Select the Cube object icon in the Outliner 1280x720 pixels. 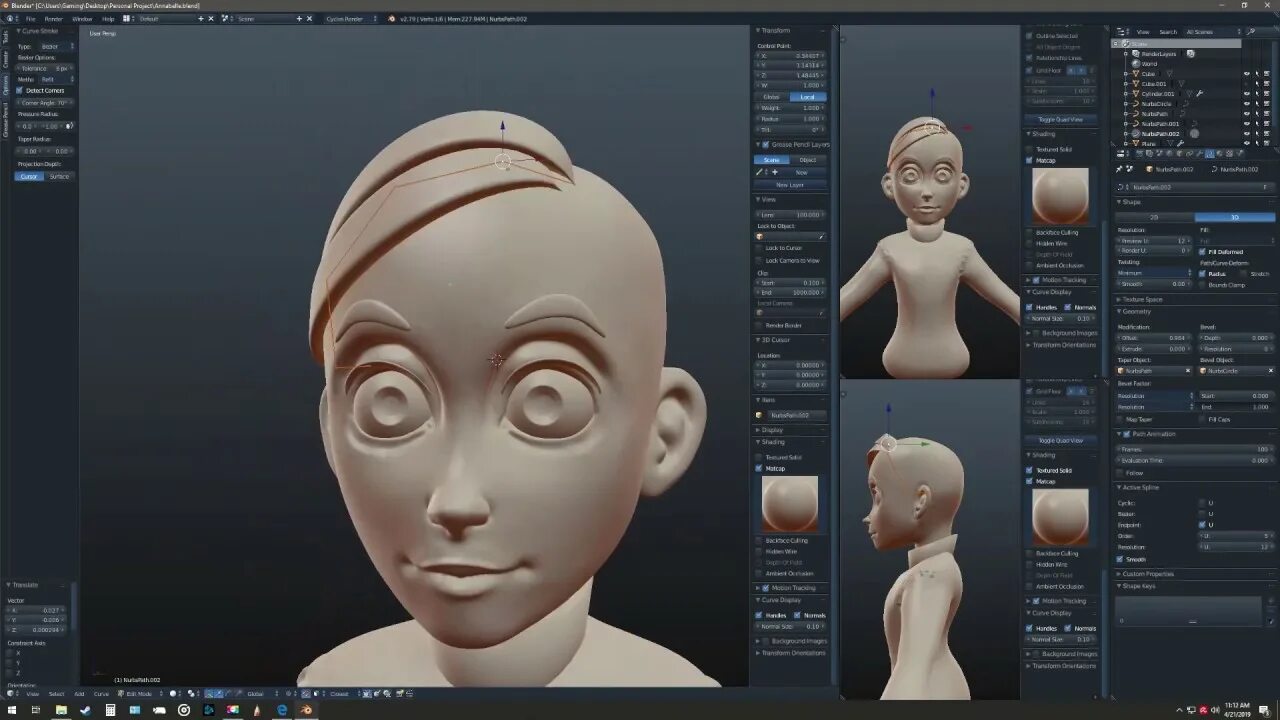(x=1137, y=74)
